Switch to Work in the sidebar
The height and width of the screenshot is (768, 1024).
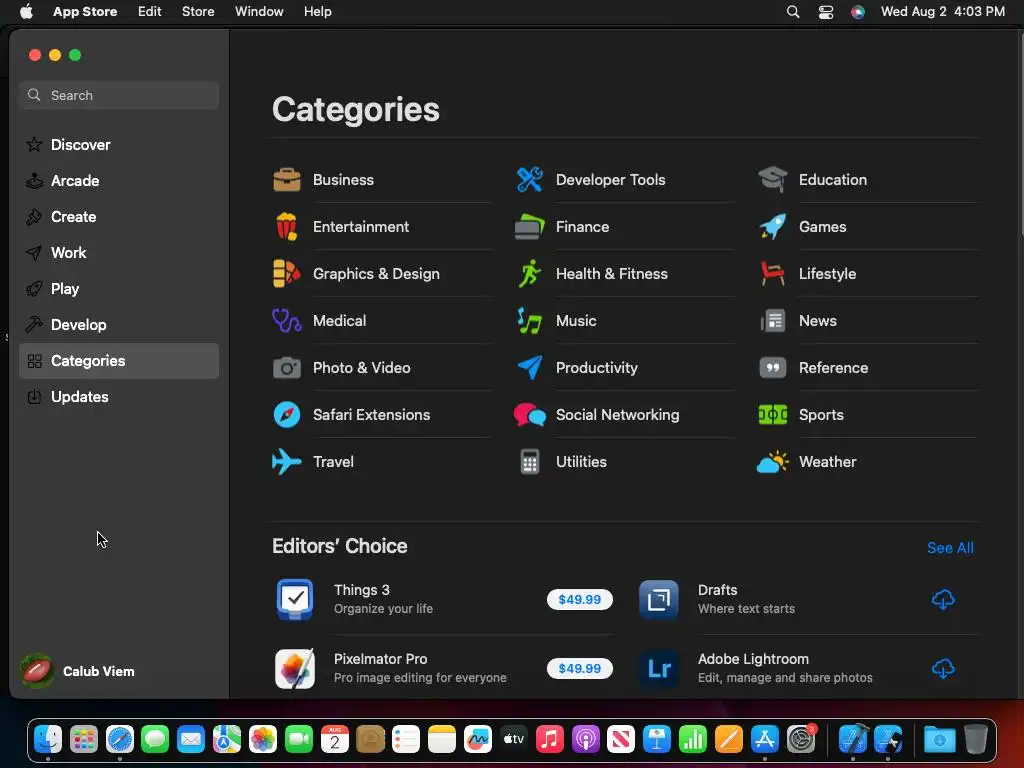[119, 253]
